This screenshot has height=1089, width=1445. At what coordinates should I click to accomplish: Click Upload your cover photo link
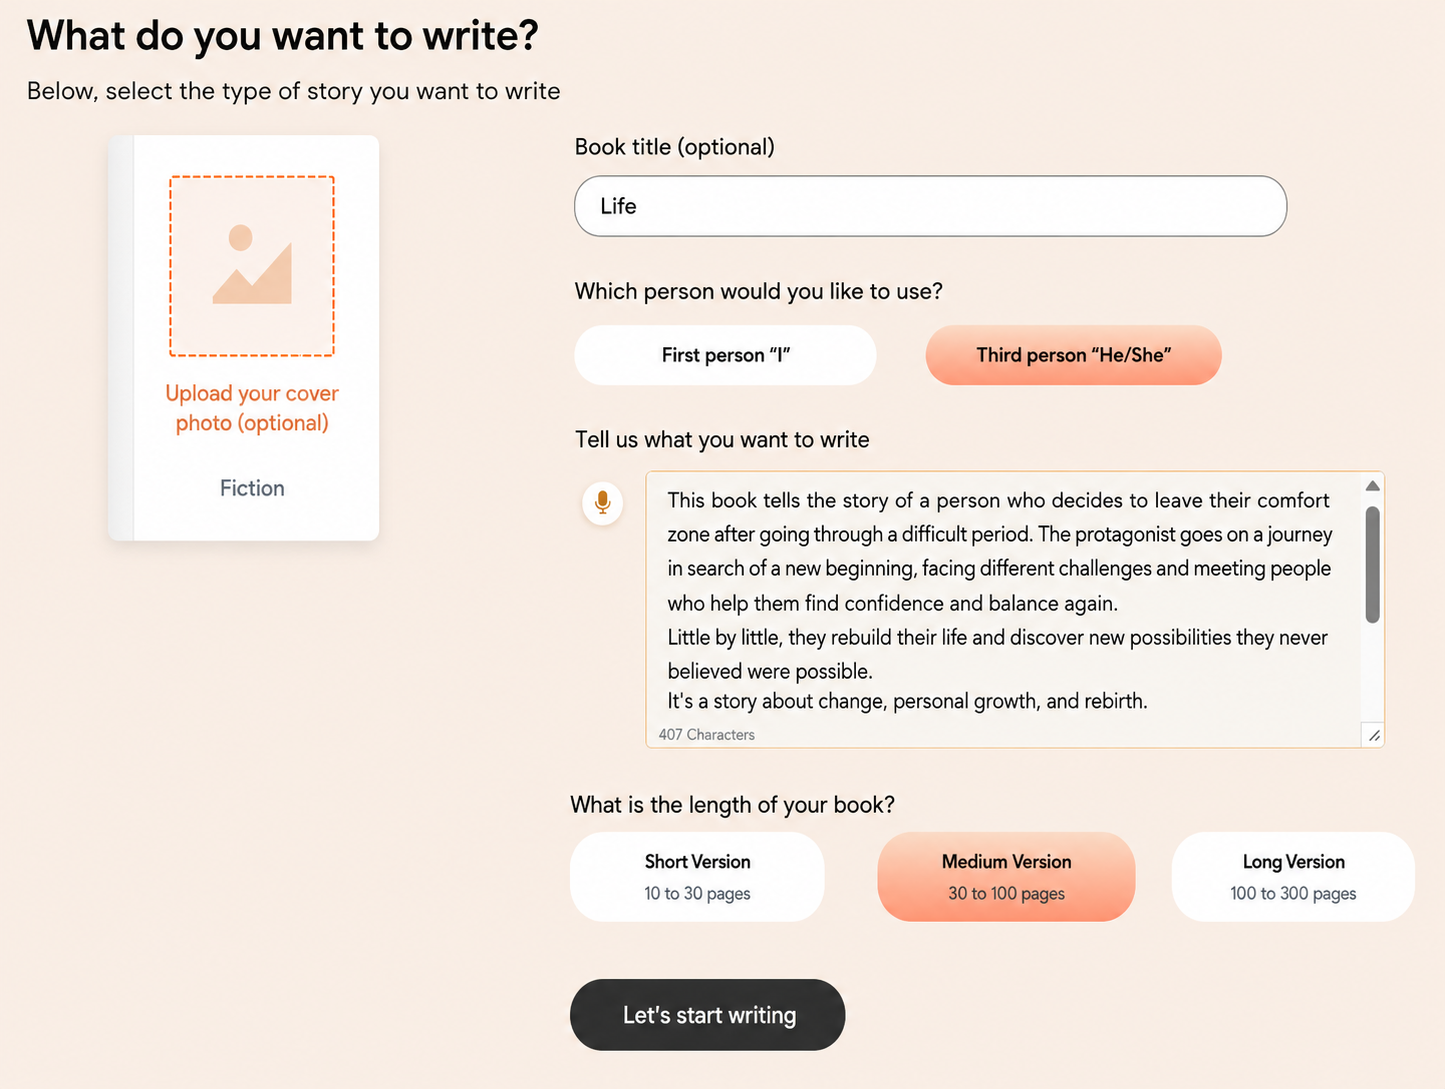tap(252, 408)
